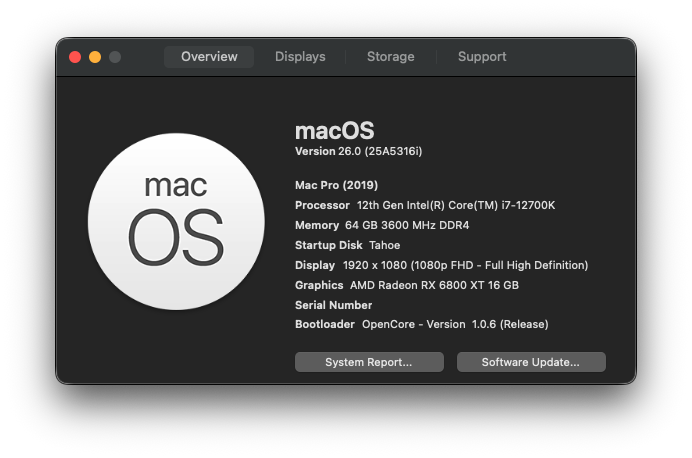The width and height of the screenshot is (692, 458).
Task: Click the Software Update... button
Action: [x=531, y=362]
